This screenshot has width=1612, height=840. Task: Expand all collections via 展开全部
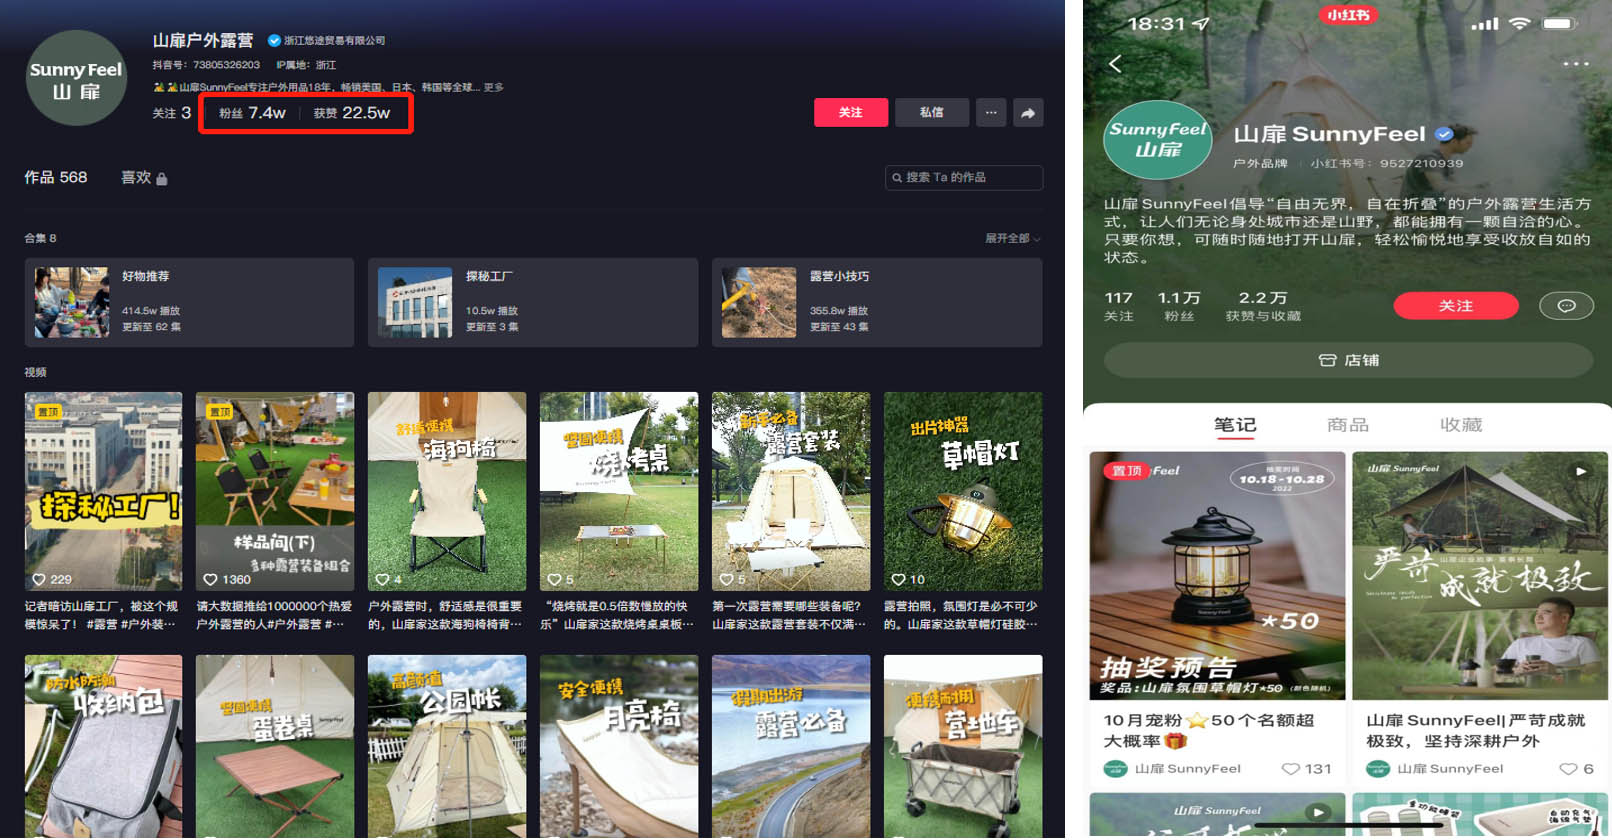[1012, 238]
